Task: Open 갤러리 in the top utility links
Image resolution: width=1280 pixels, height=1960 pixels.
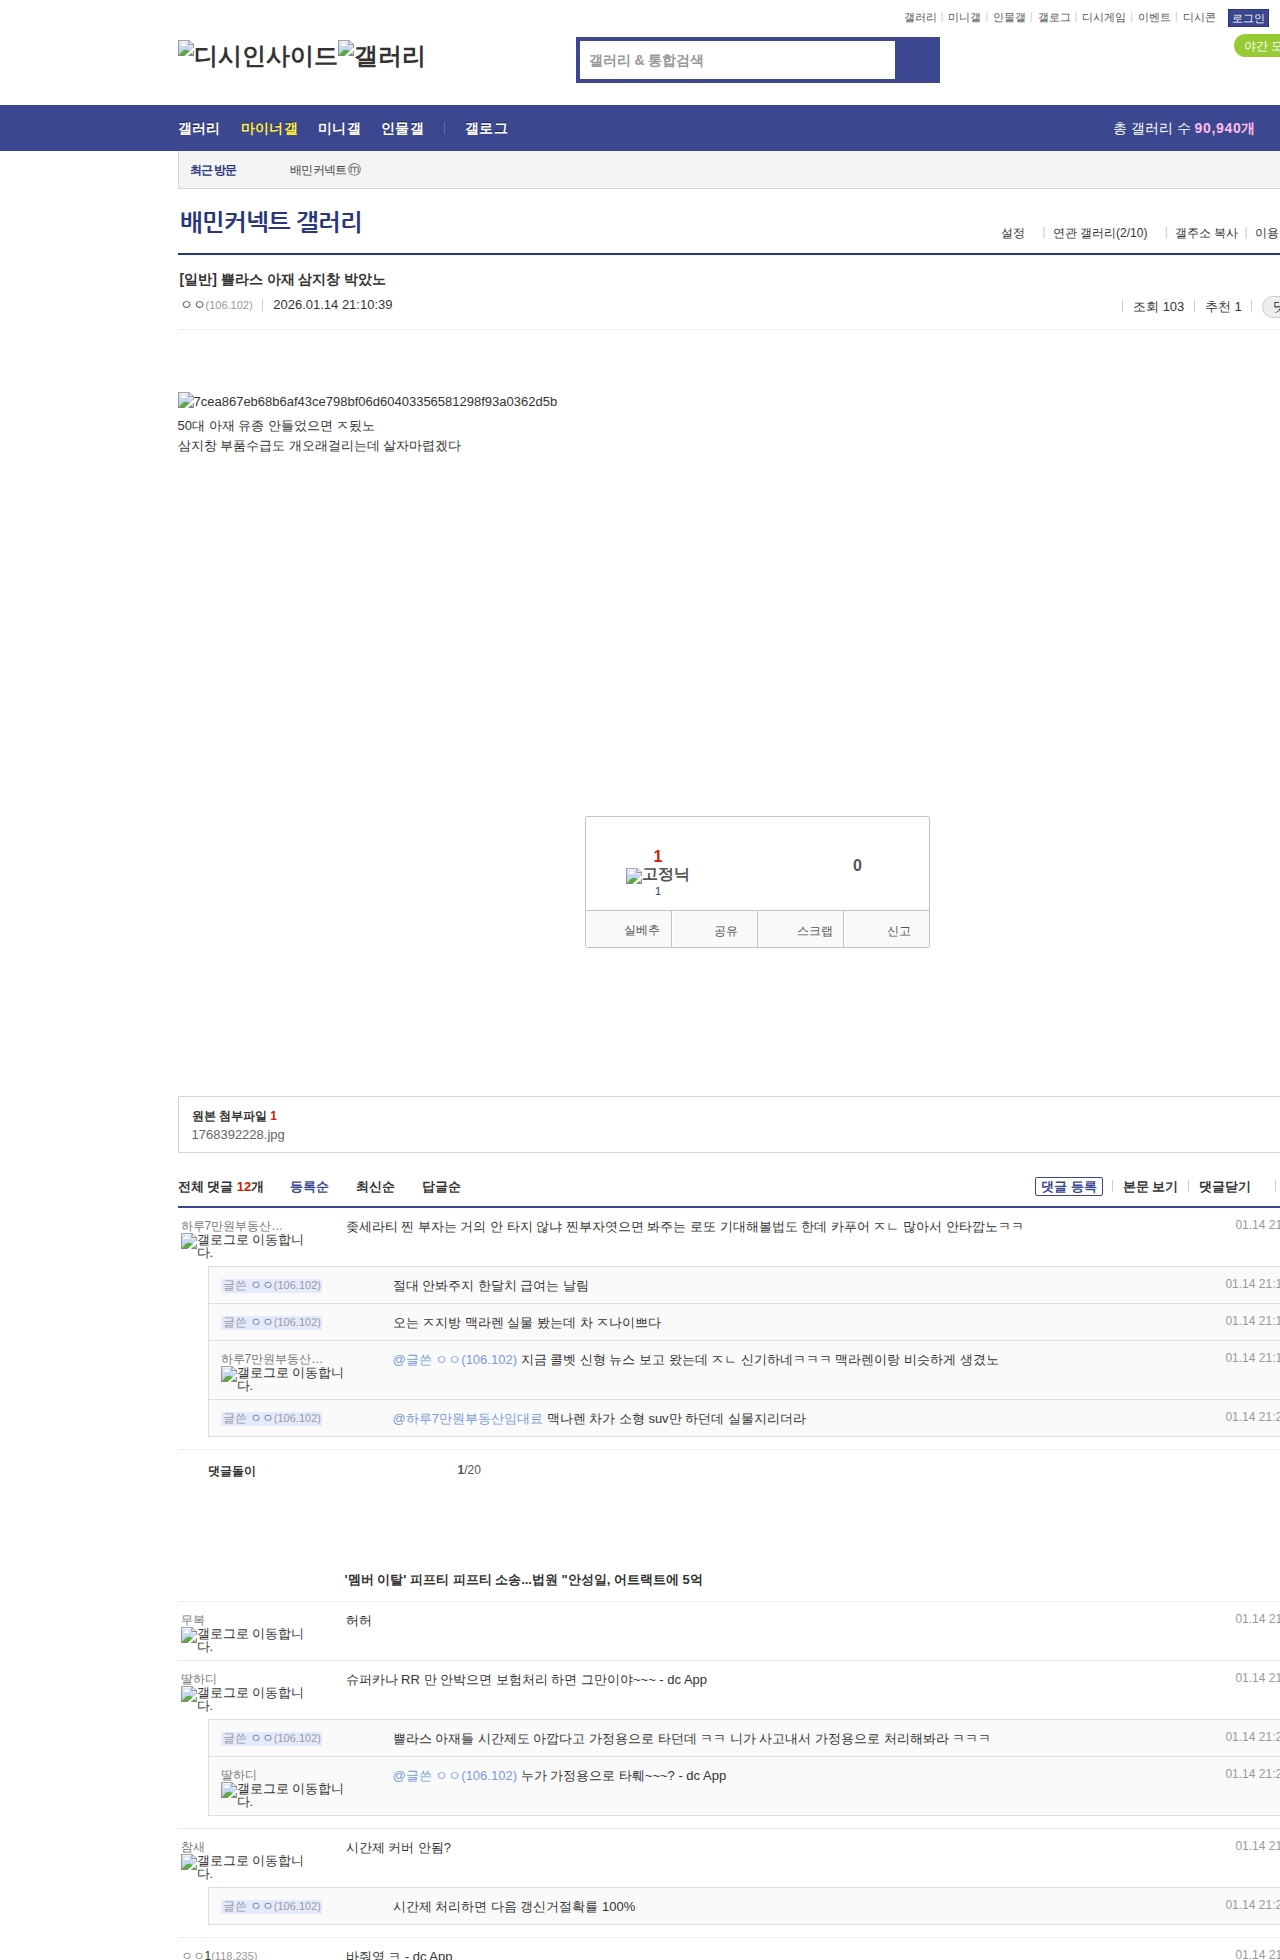Action: 920,18
